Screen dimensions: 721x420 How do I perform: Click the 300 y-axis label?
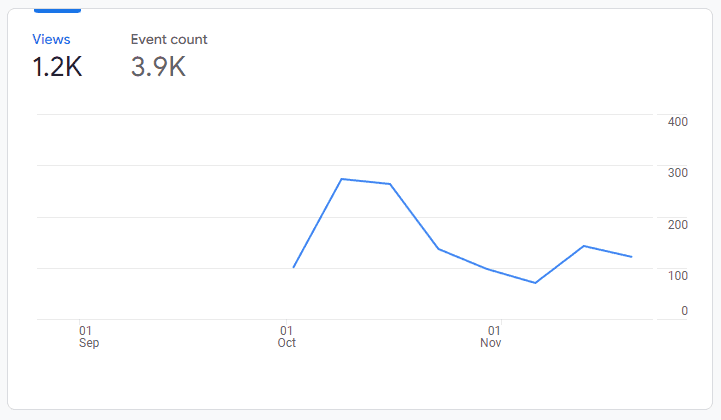pos(678,173)
